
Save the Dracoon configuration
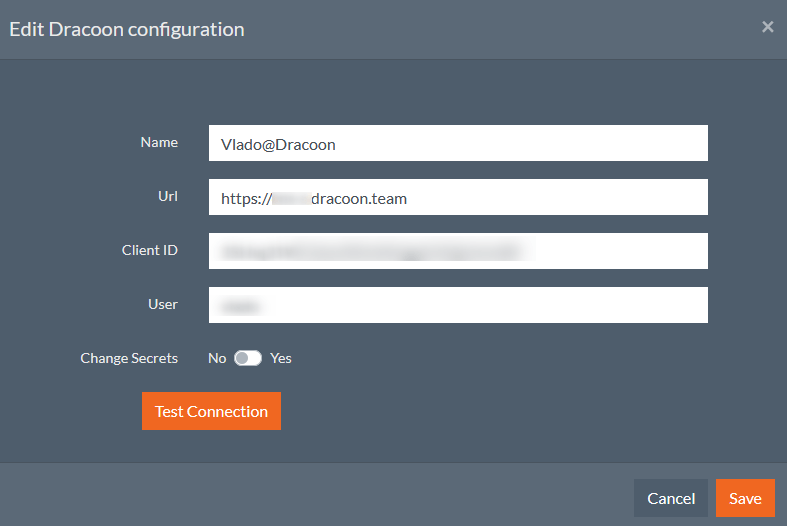[745, 498]
